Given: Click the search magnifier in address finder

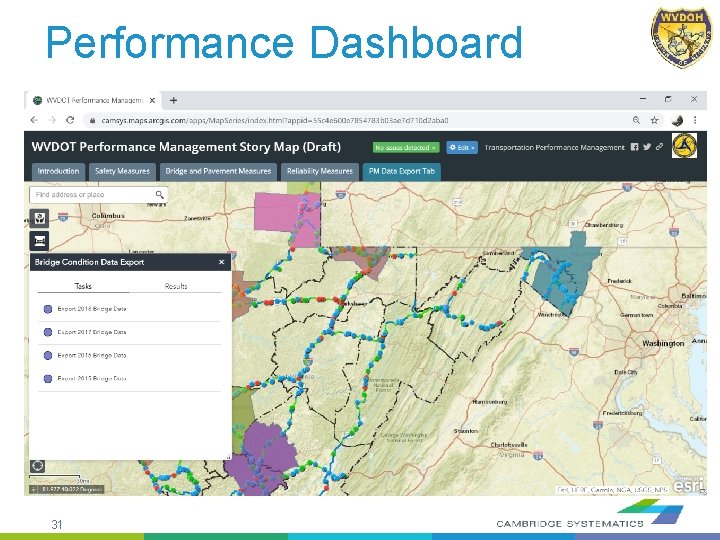Looking at the screenshot, I should (x=159, y=195).
